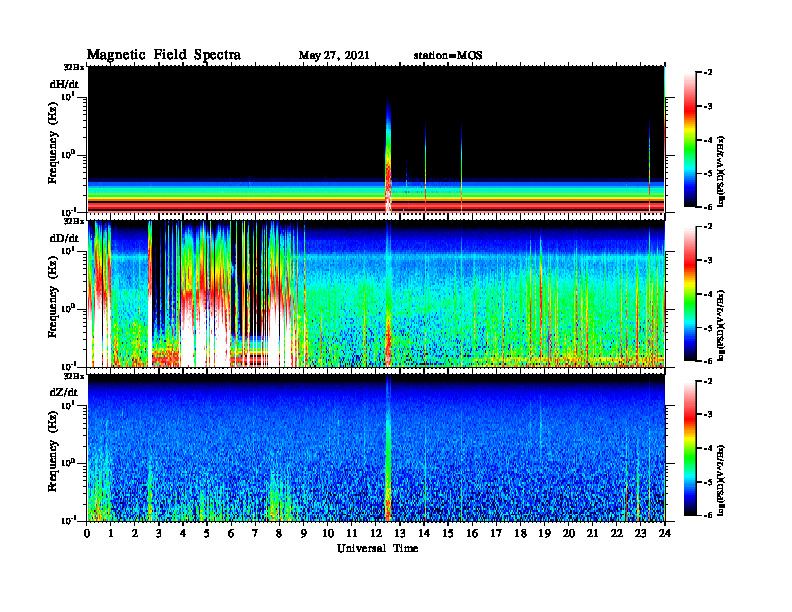
Task: Click the "-2" value on dH/dt color scale
Action: pyautogui.click(x=708, y=73)
